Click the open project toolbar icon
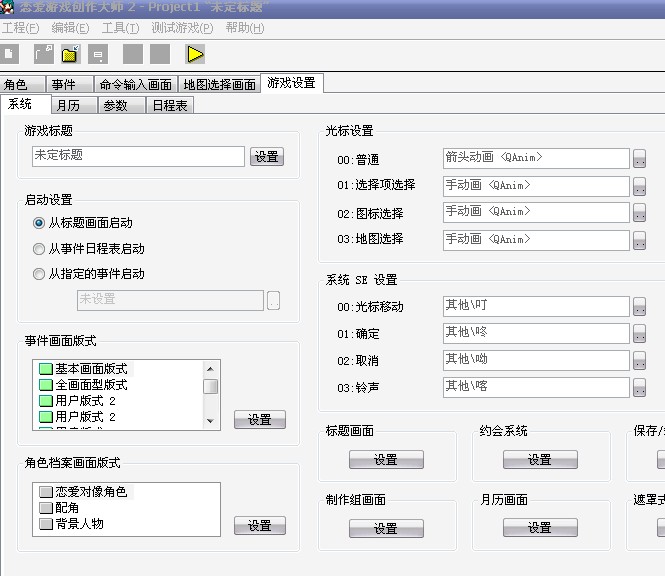665x576 pixels. [44, 54]
